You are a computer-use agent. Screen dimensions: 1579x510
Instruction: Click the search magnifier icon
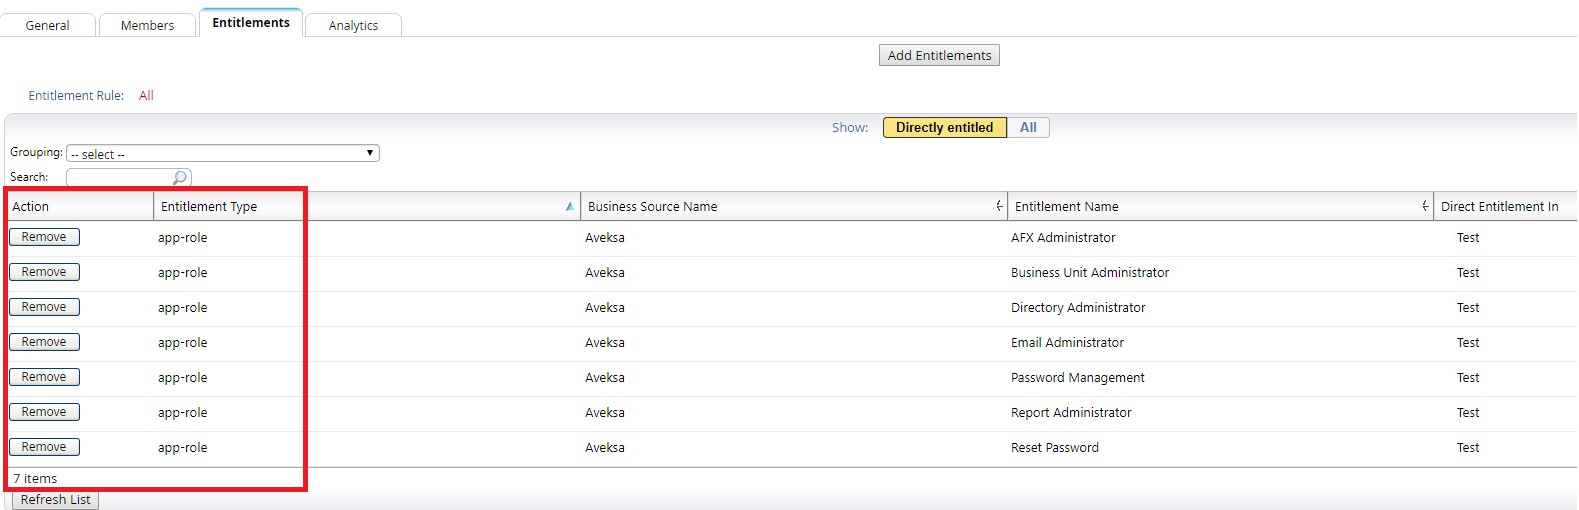tap(180, 178)
